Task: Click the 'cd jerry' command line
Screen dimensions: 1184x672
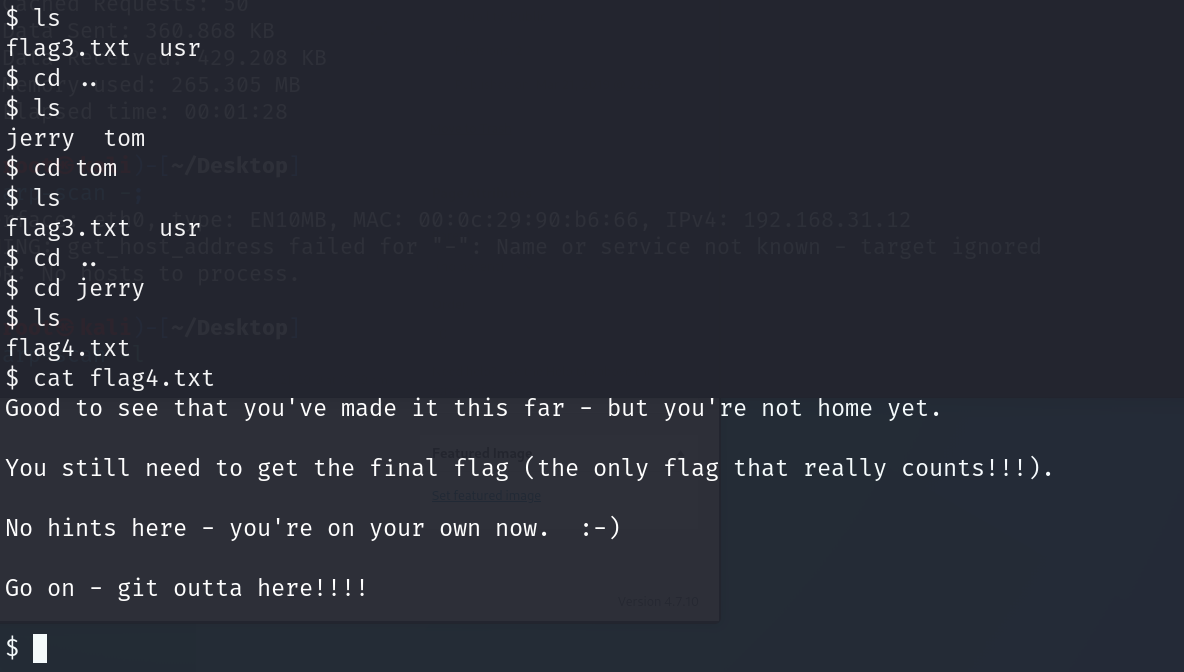Action: point(75,288)
